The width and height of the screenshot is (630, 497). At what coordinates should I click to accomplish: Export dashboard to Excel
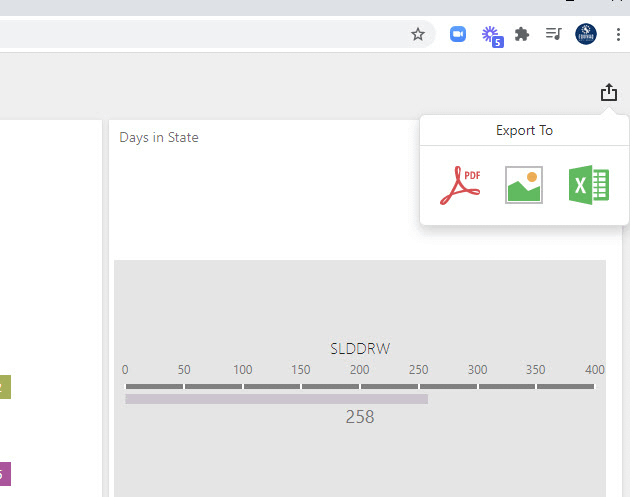pos(589,185)
